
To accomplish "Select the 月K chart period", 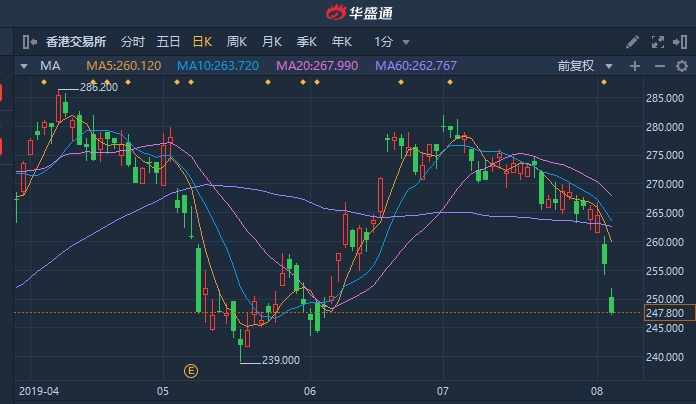I will [271, 42].
